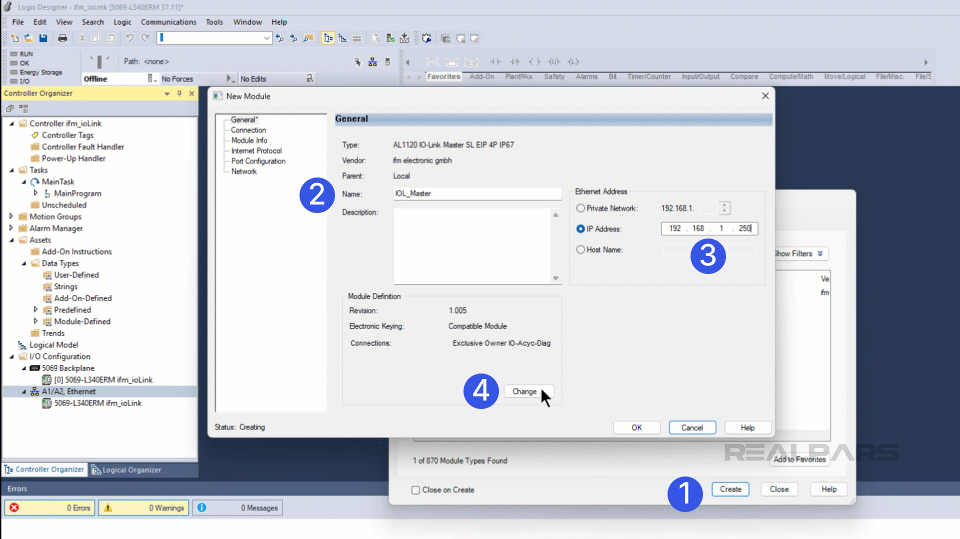Expand the MainProgram tree node
Viewport: 960px width, 539px height.
(36, 193)
